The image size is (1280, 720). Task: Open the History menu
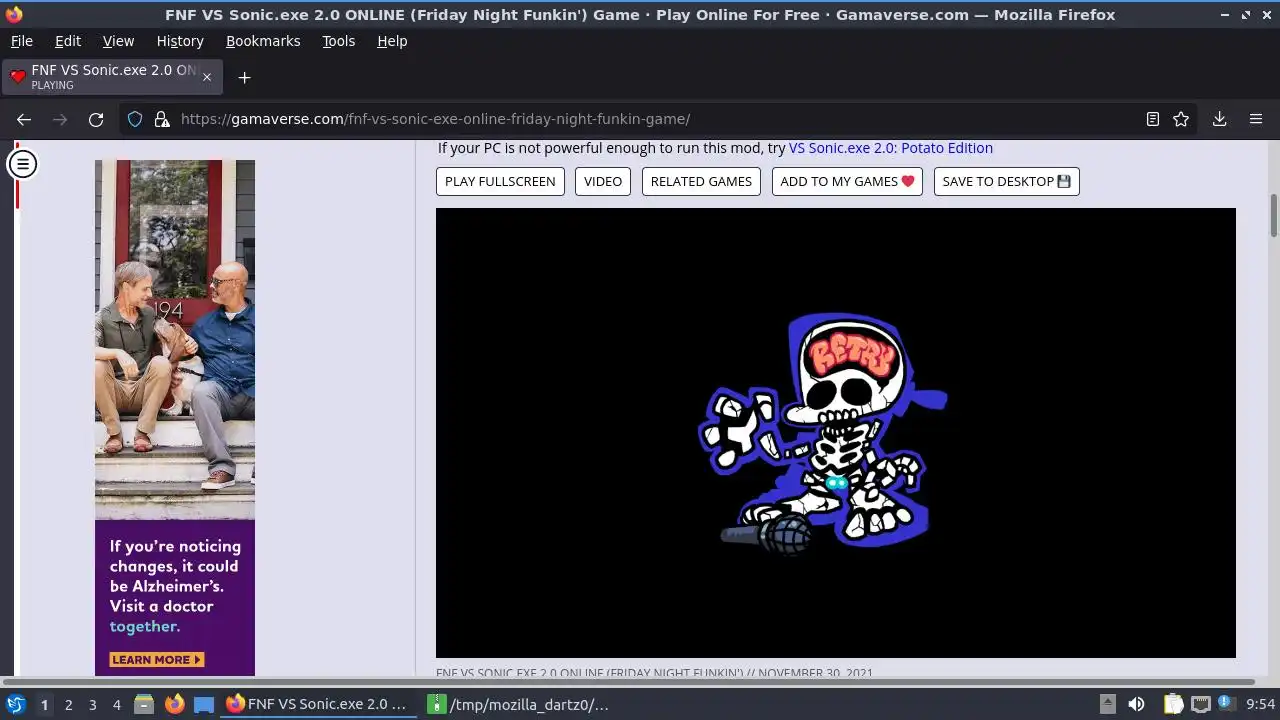coord(180,41)
